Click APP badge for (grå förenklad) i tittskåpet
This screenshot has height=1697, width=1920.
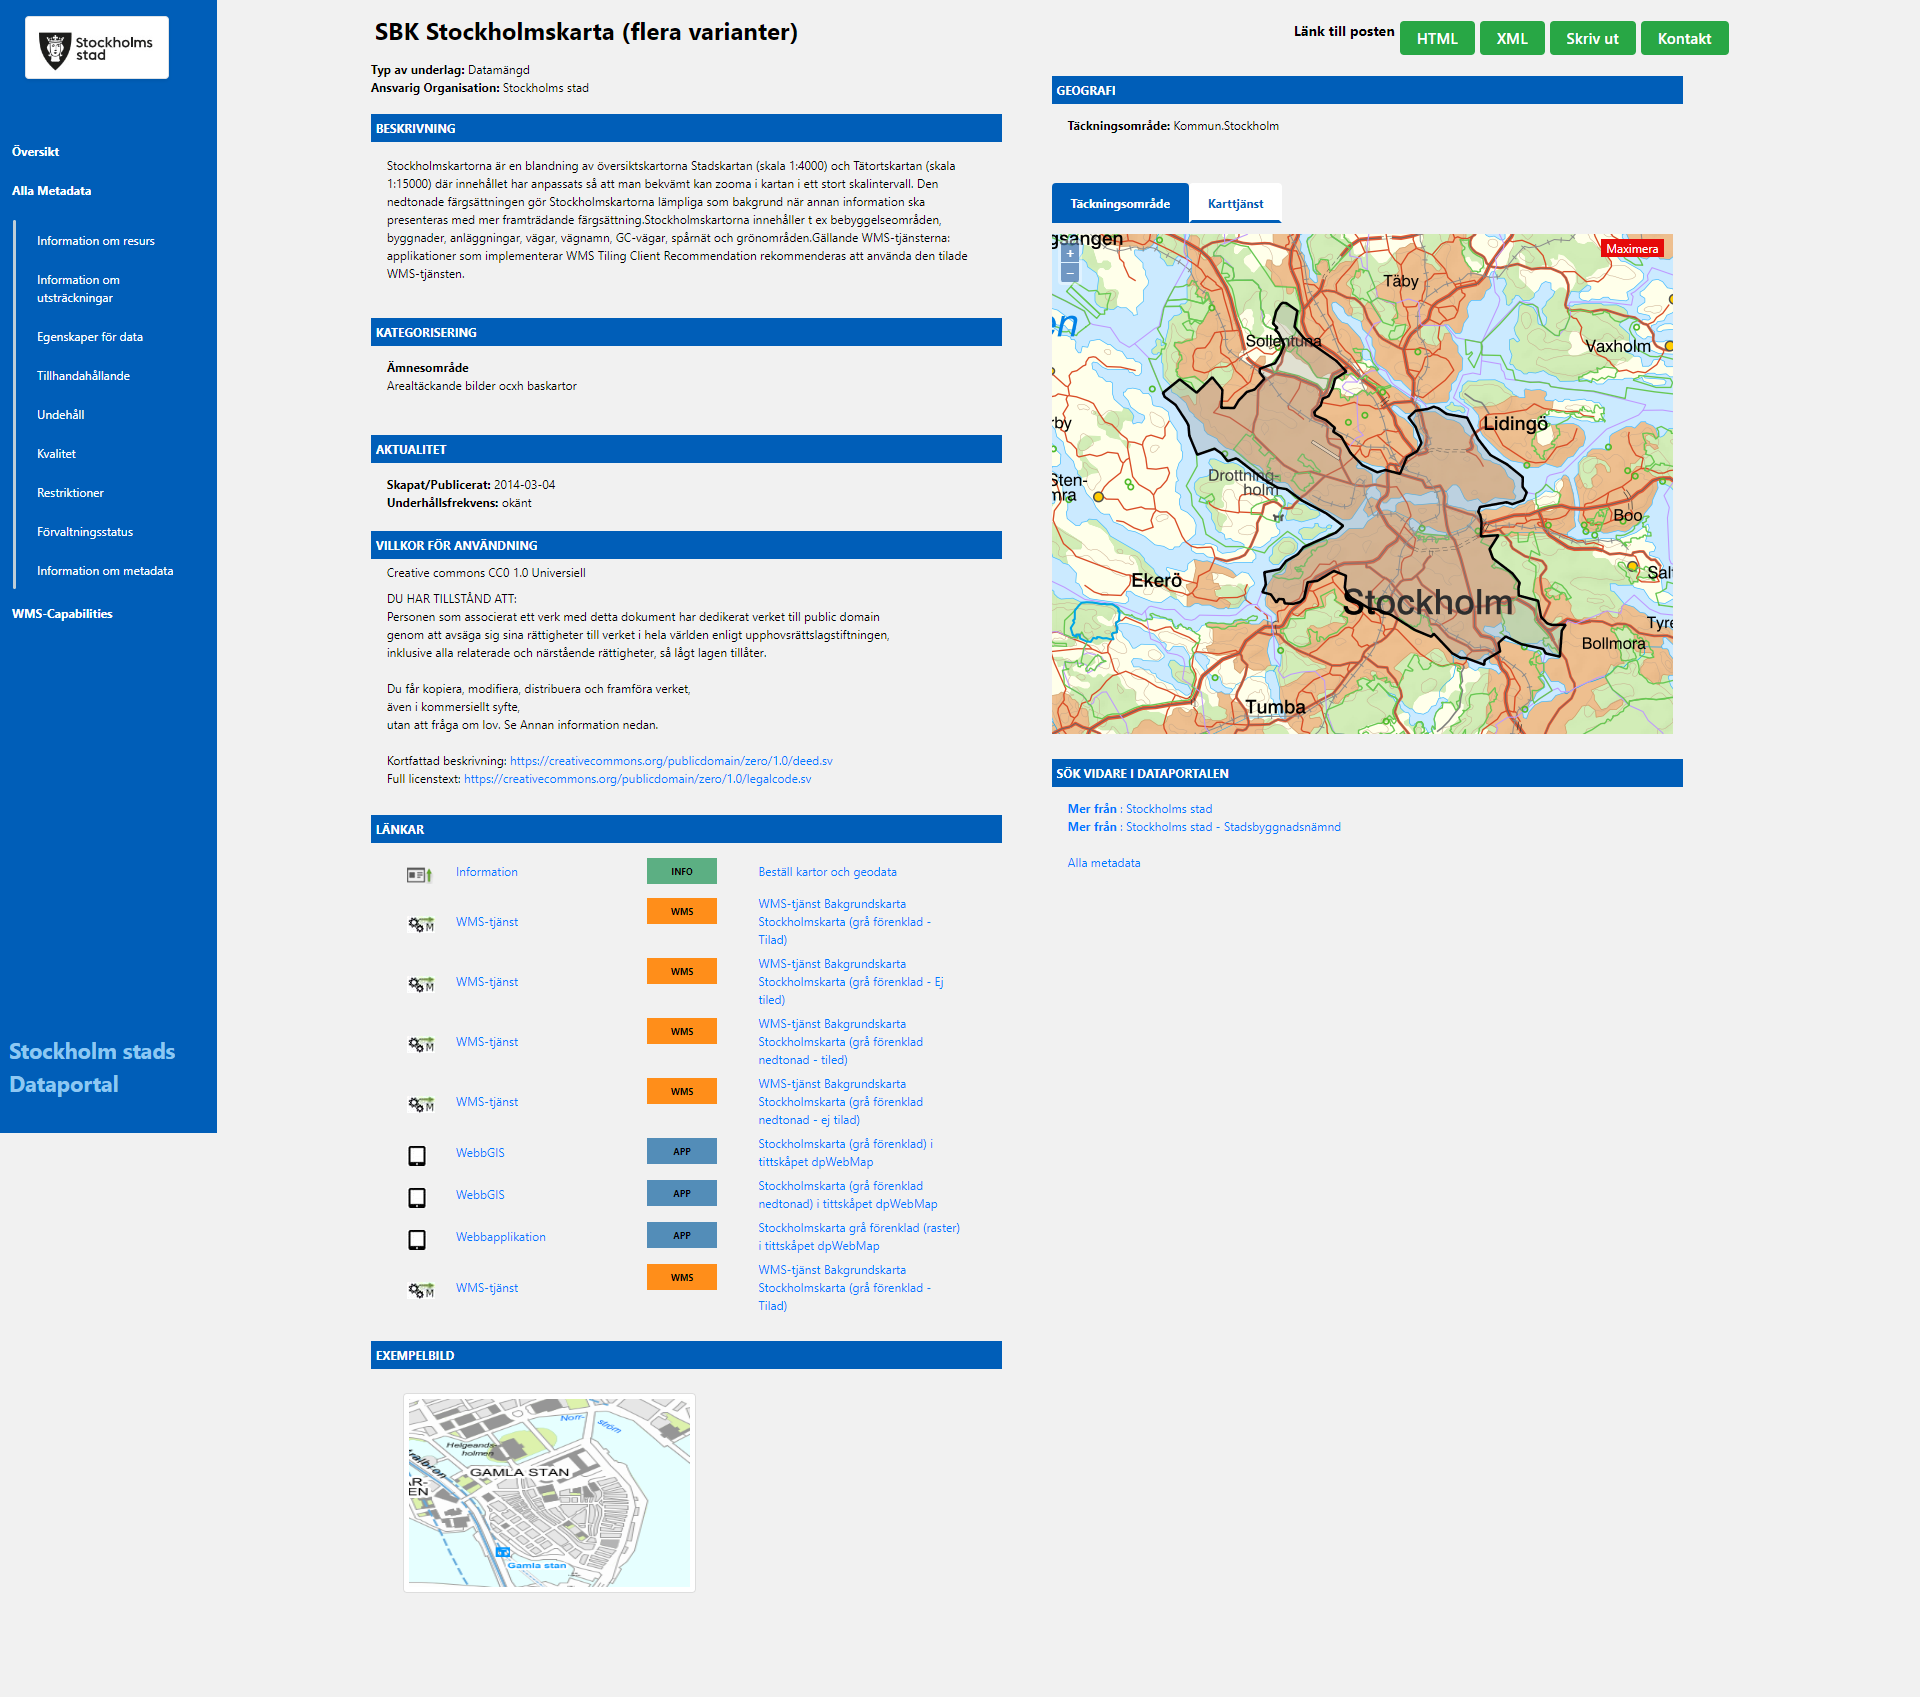pyautogui.click(x=682, y=1151)
